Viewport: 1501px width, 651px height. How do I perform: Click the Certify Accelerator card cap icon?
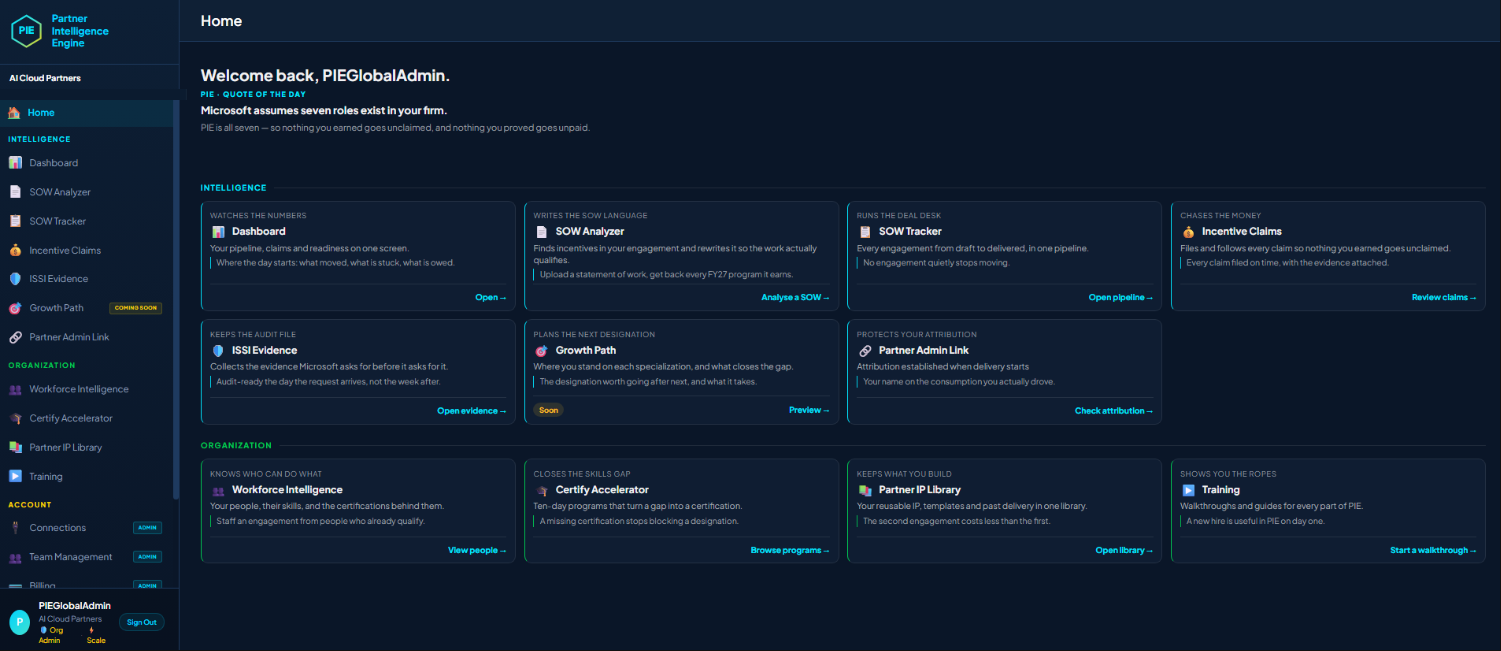pyautogui.click(x=541, y=491)
